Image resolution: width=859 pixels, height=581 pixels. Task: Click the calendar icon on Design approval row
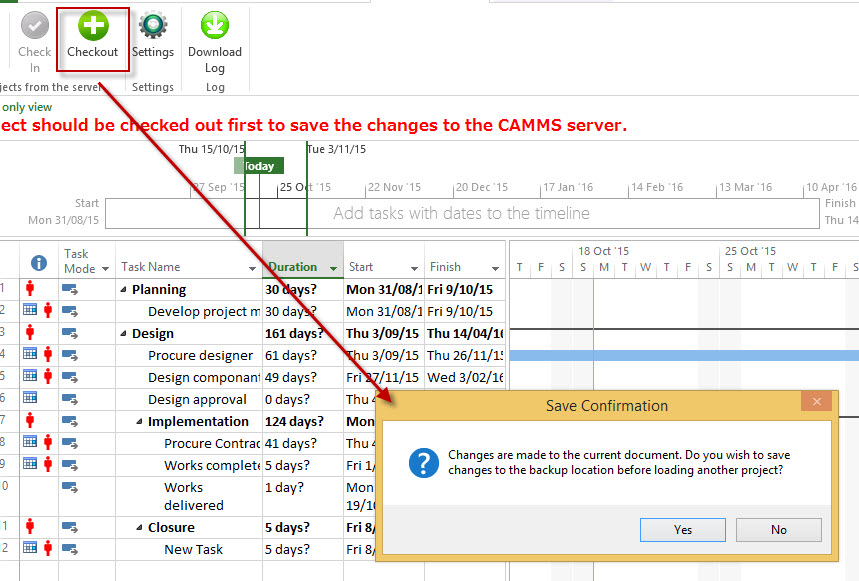coord(30,399)
